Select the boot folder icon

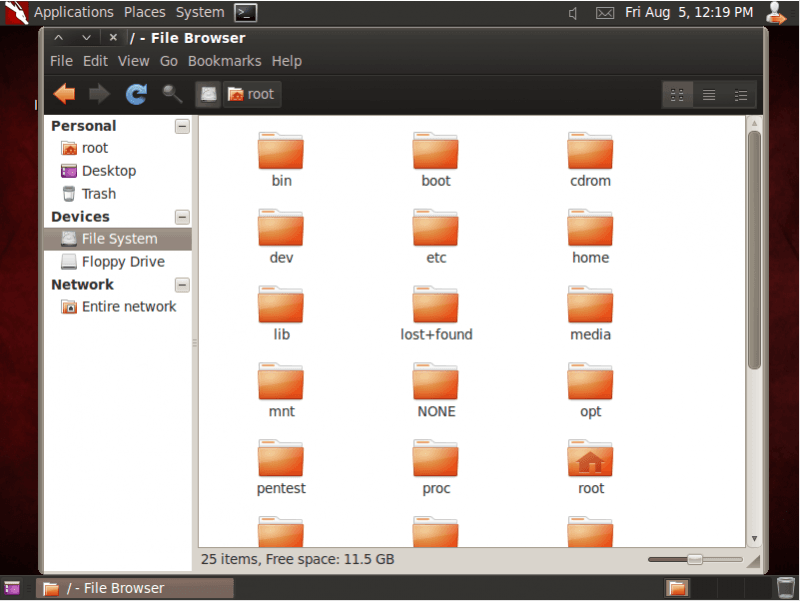[x=436, y=151]
